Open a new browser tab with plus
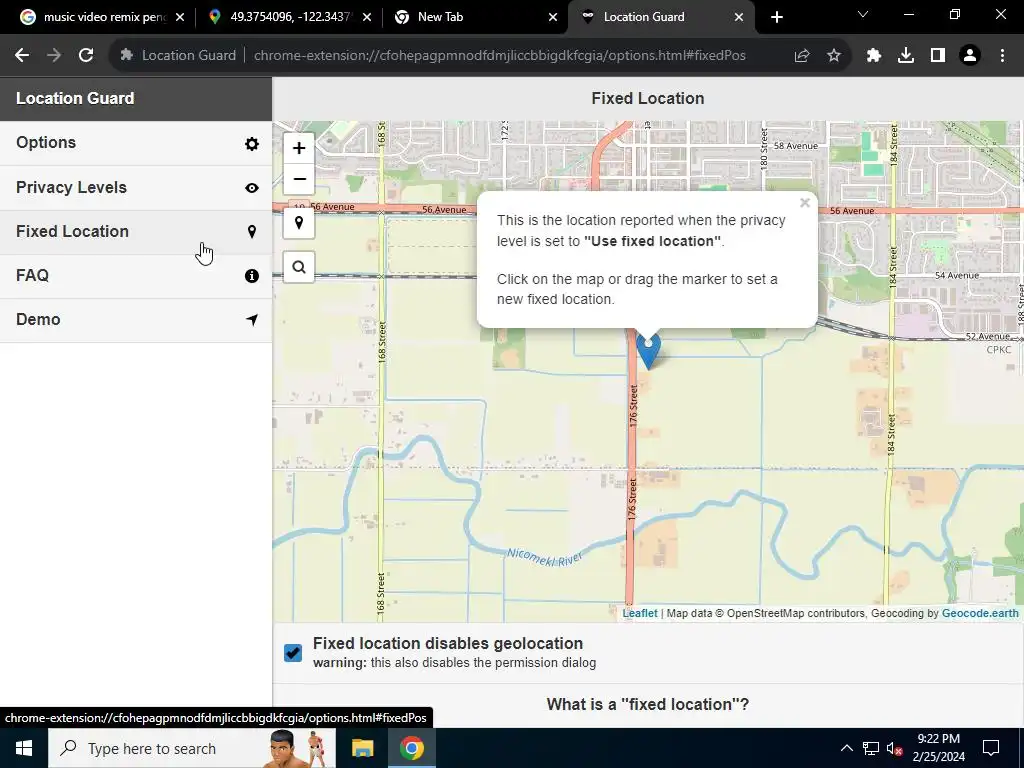This screenshot has height=768, width=1024. [776, 17]
